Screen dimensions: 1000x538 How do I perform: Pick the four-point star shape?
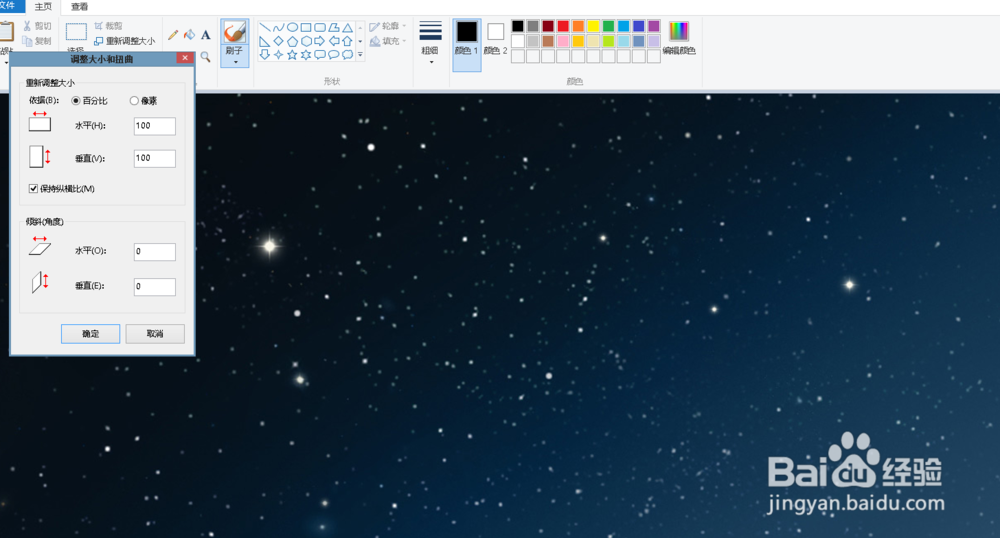tap(279, 55)
